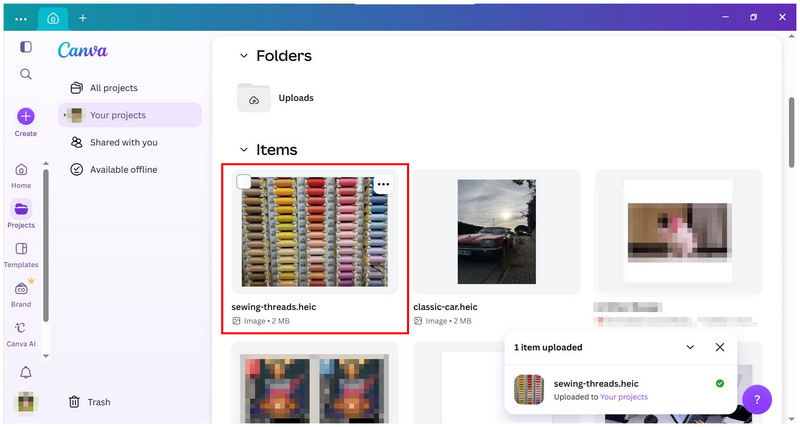Open Templates in the left rail

tap(21, 255)
